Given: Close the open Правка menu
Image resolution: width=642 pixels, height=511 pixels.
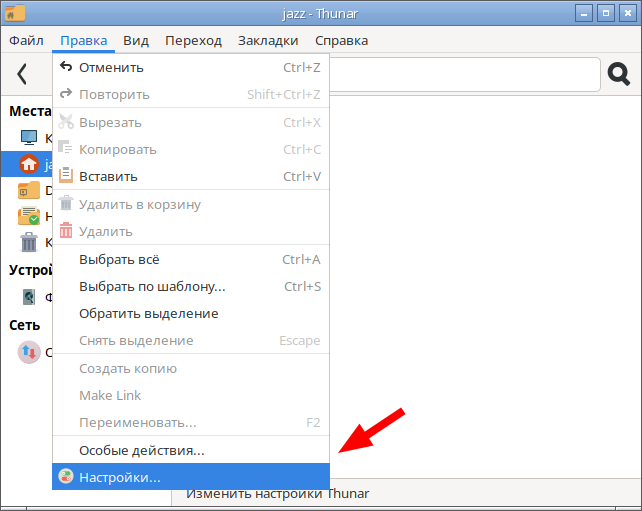Looking at the screenshot, I should 84,41.
